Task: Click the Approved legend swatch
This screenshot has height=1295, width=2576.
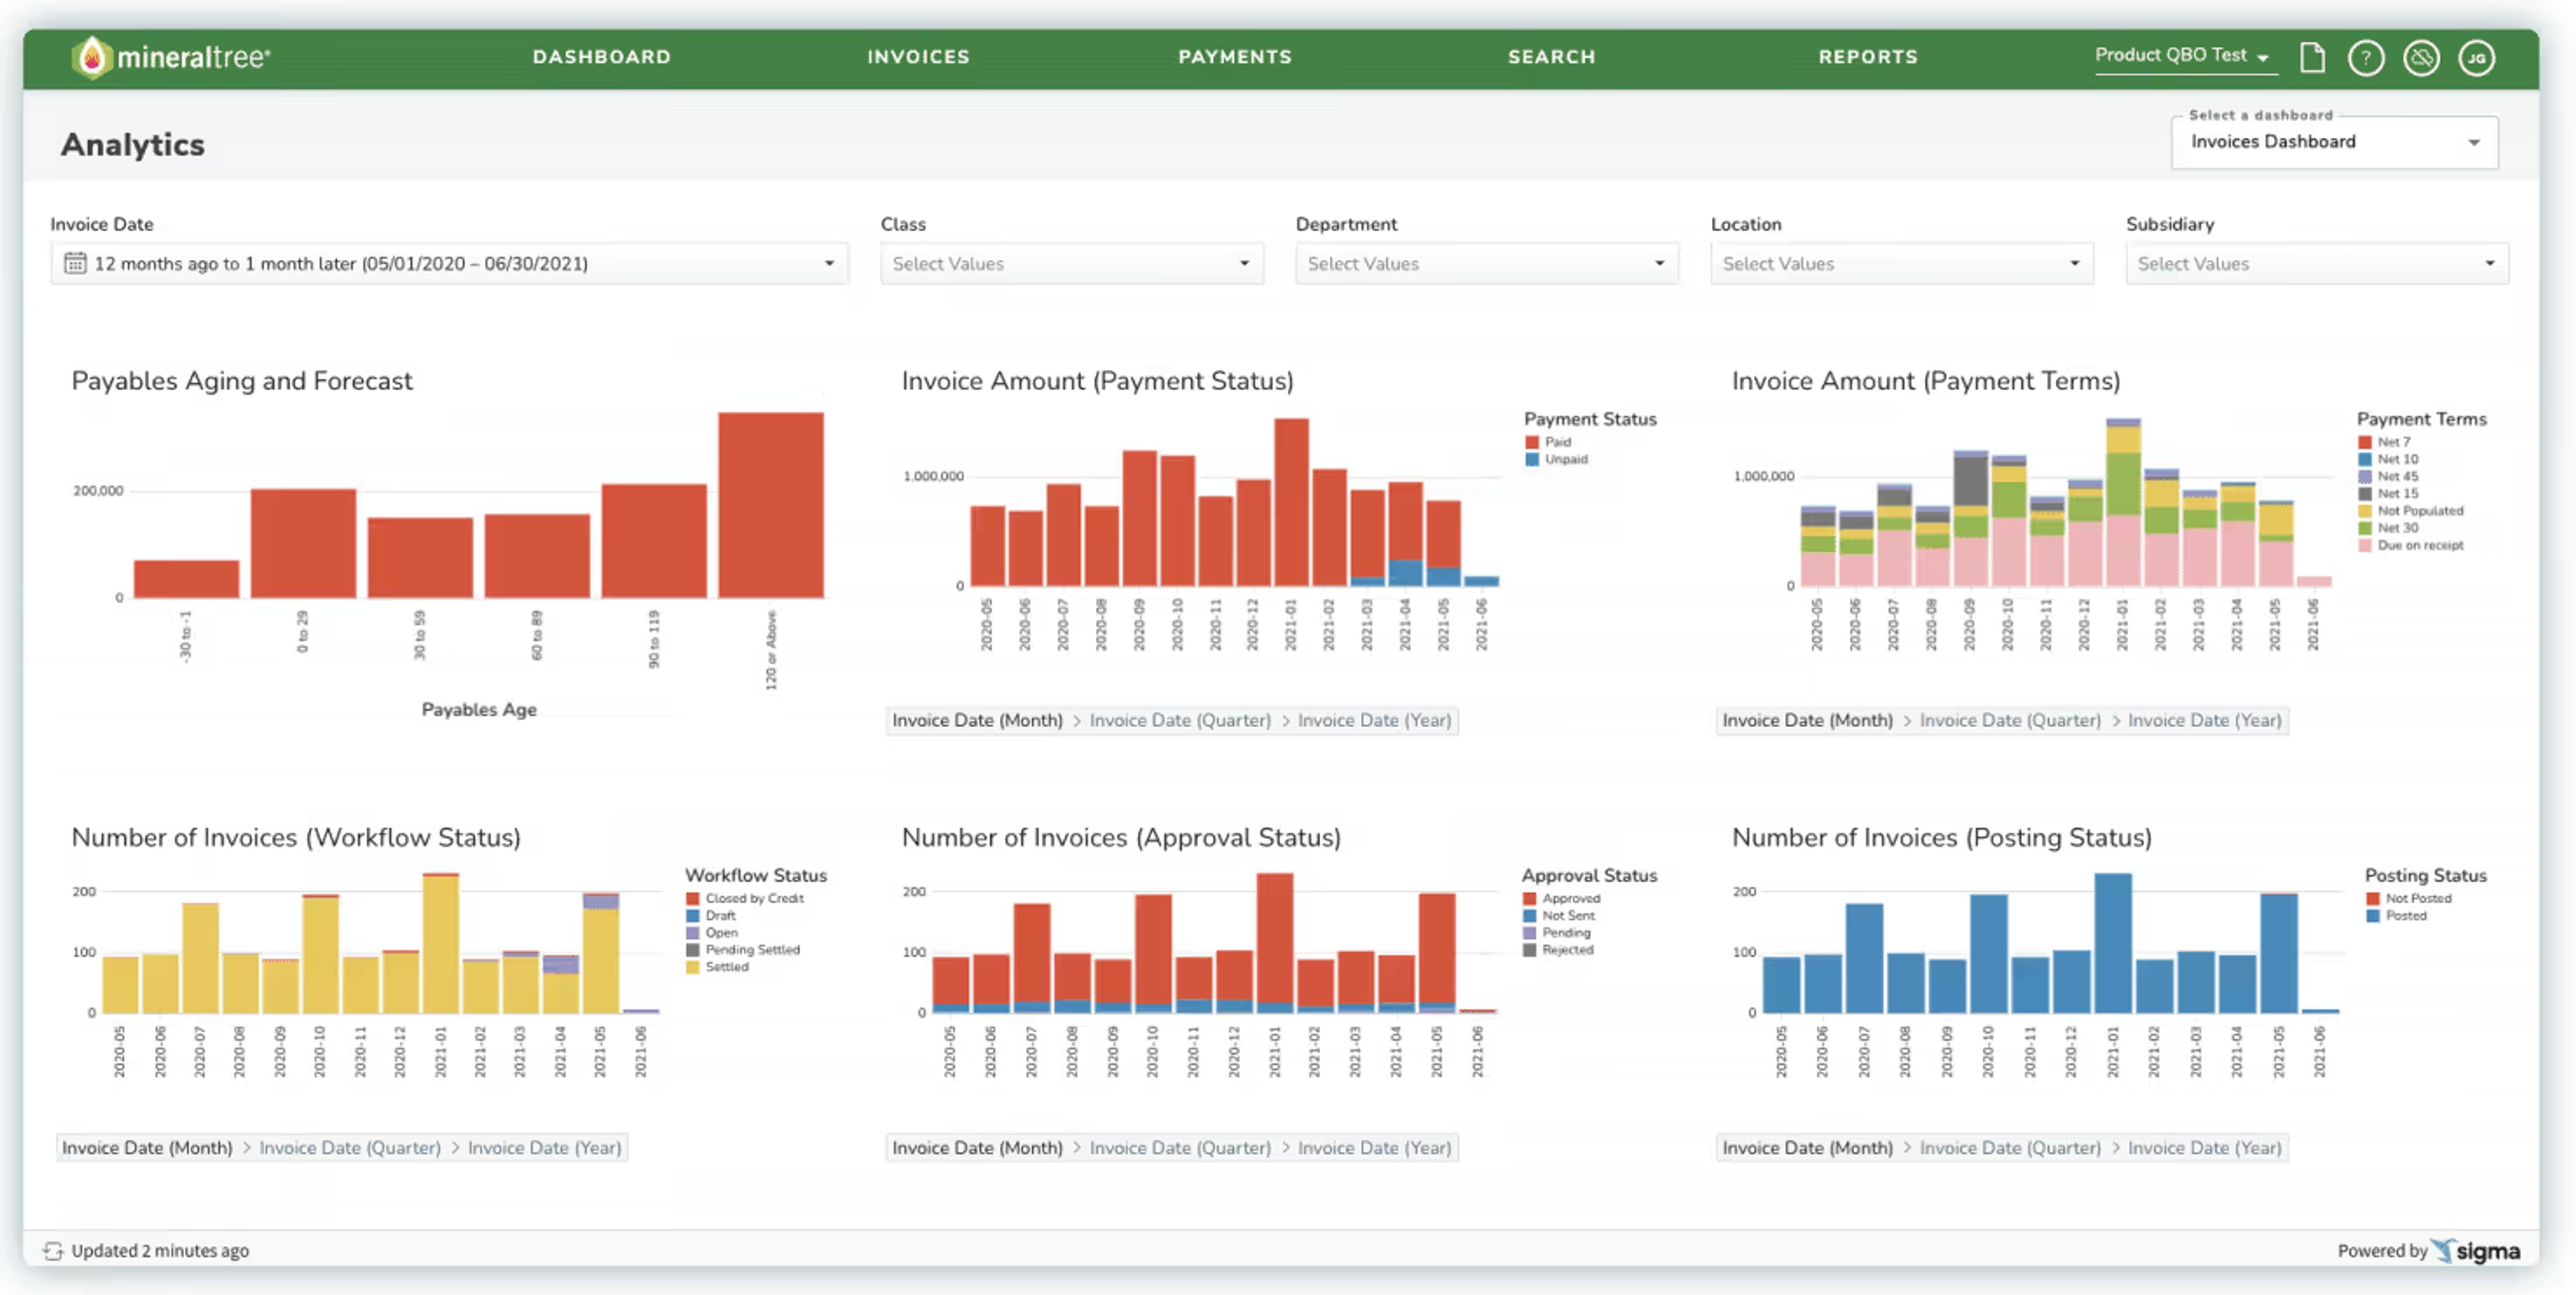Action: tap(1530, 899)
